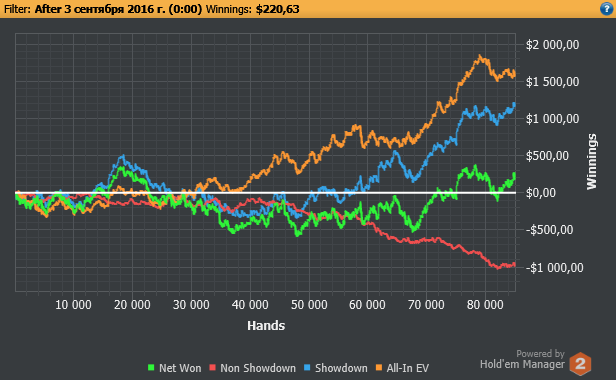Image resolution: width=616 pixels, height=380 pixels.
Task: Click the All-In EV legend label
Action: (x=407, y=368)
